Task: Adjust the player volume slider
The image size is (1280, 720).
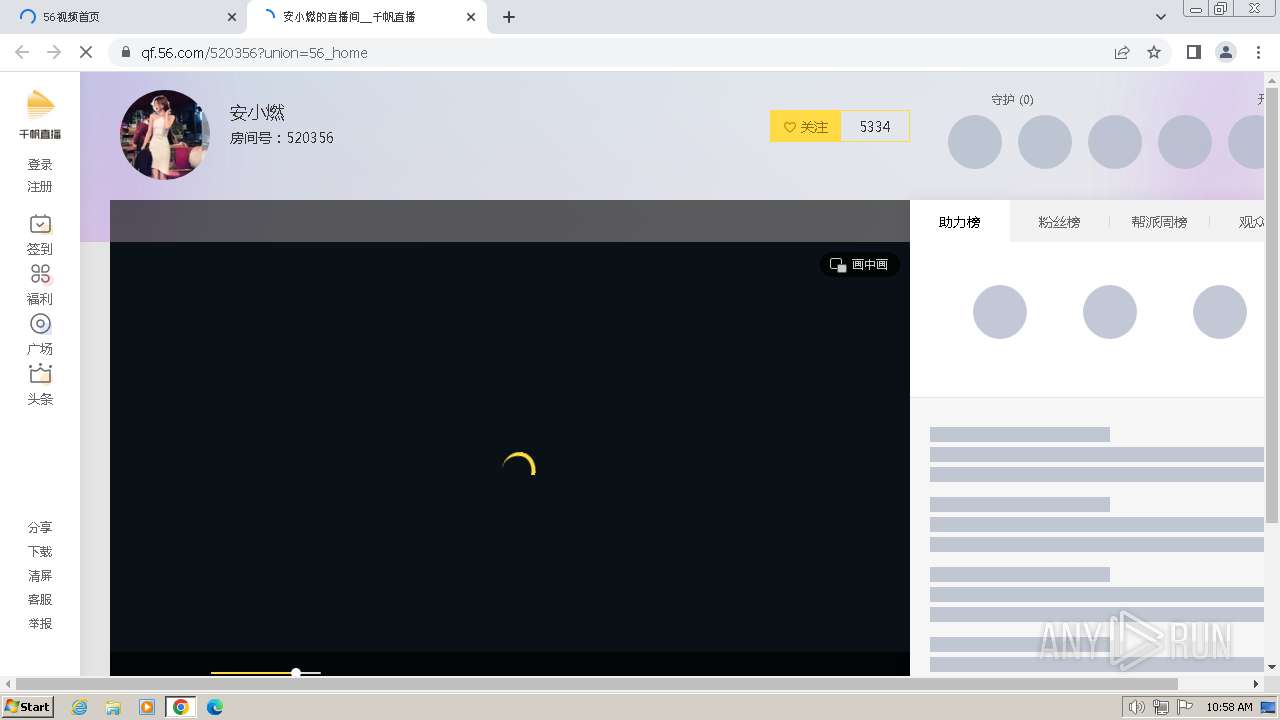Action: (x=265, y=673)
